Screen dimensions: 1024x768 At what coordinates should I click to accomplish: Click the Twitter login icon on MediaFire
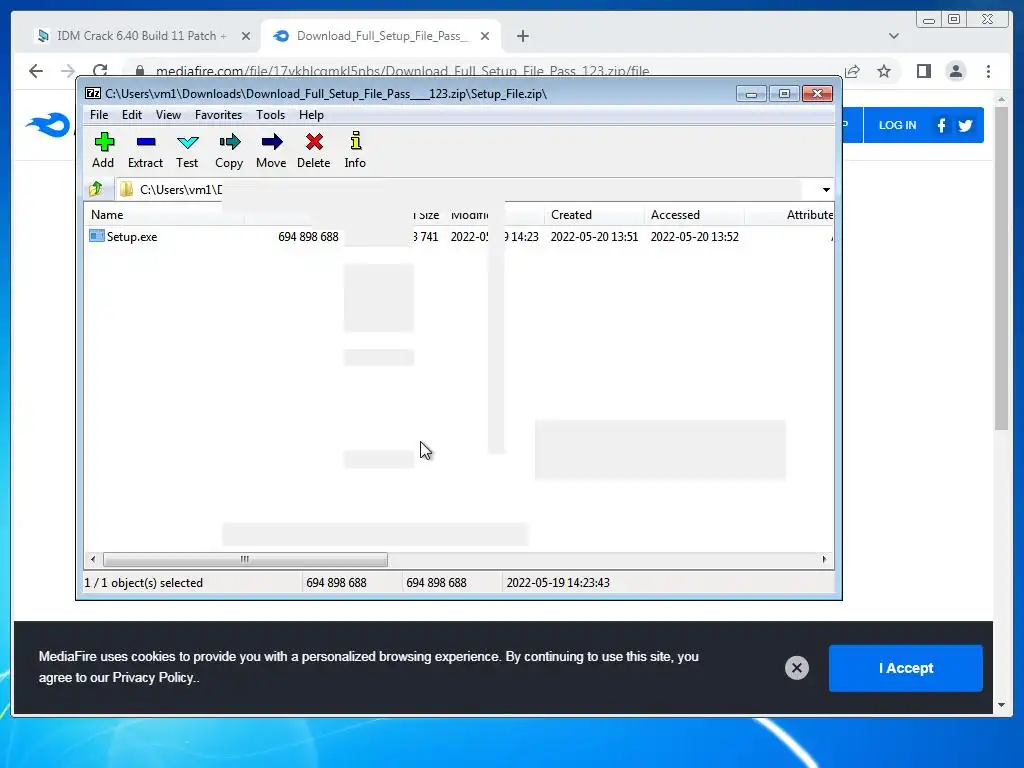click(x=965, y=125)
